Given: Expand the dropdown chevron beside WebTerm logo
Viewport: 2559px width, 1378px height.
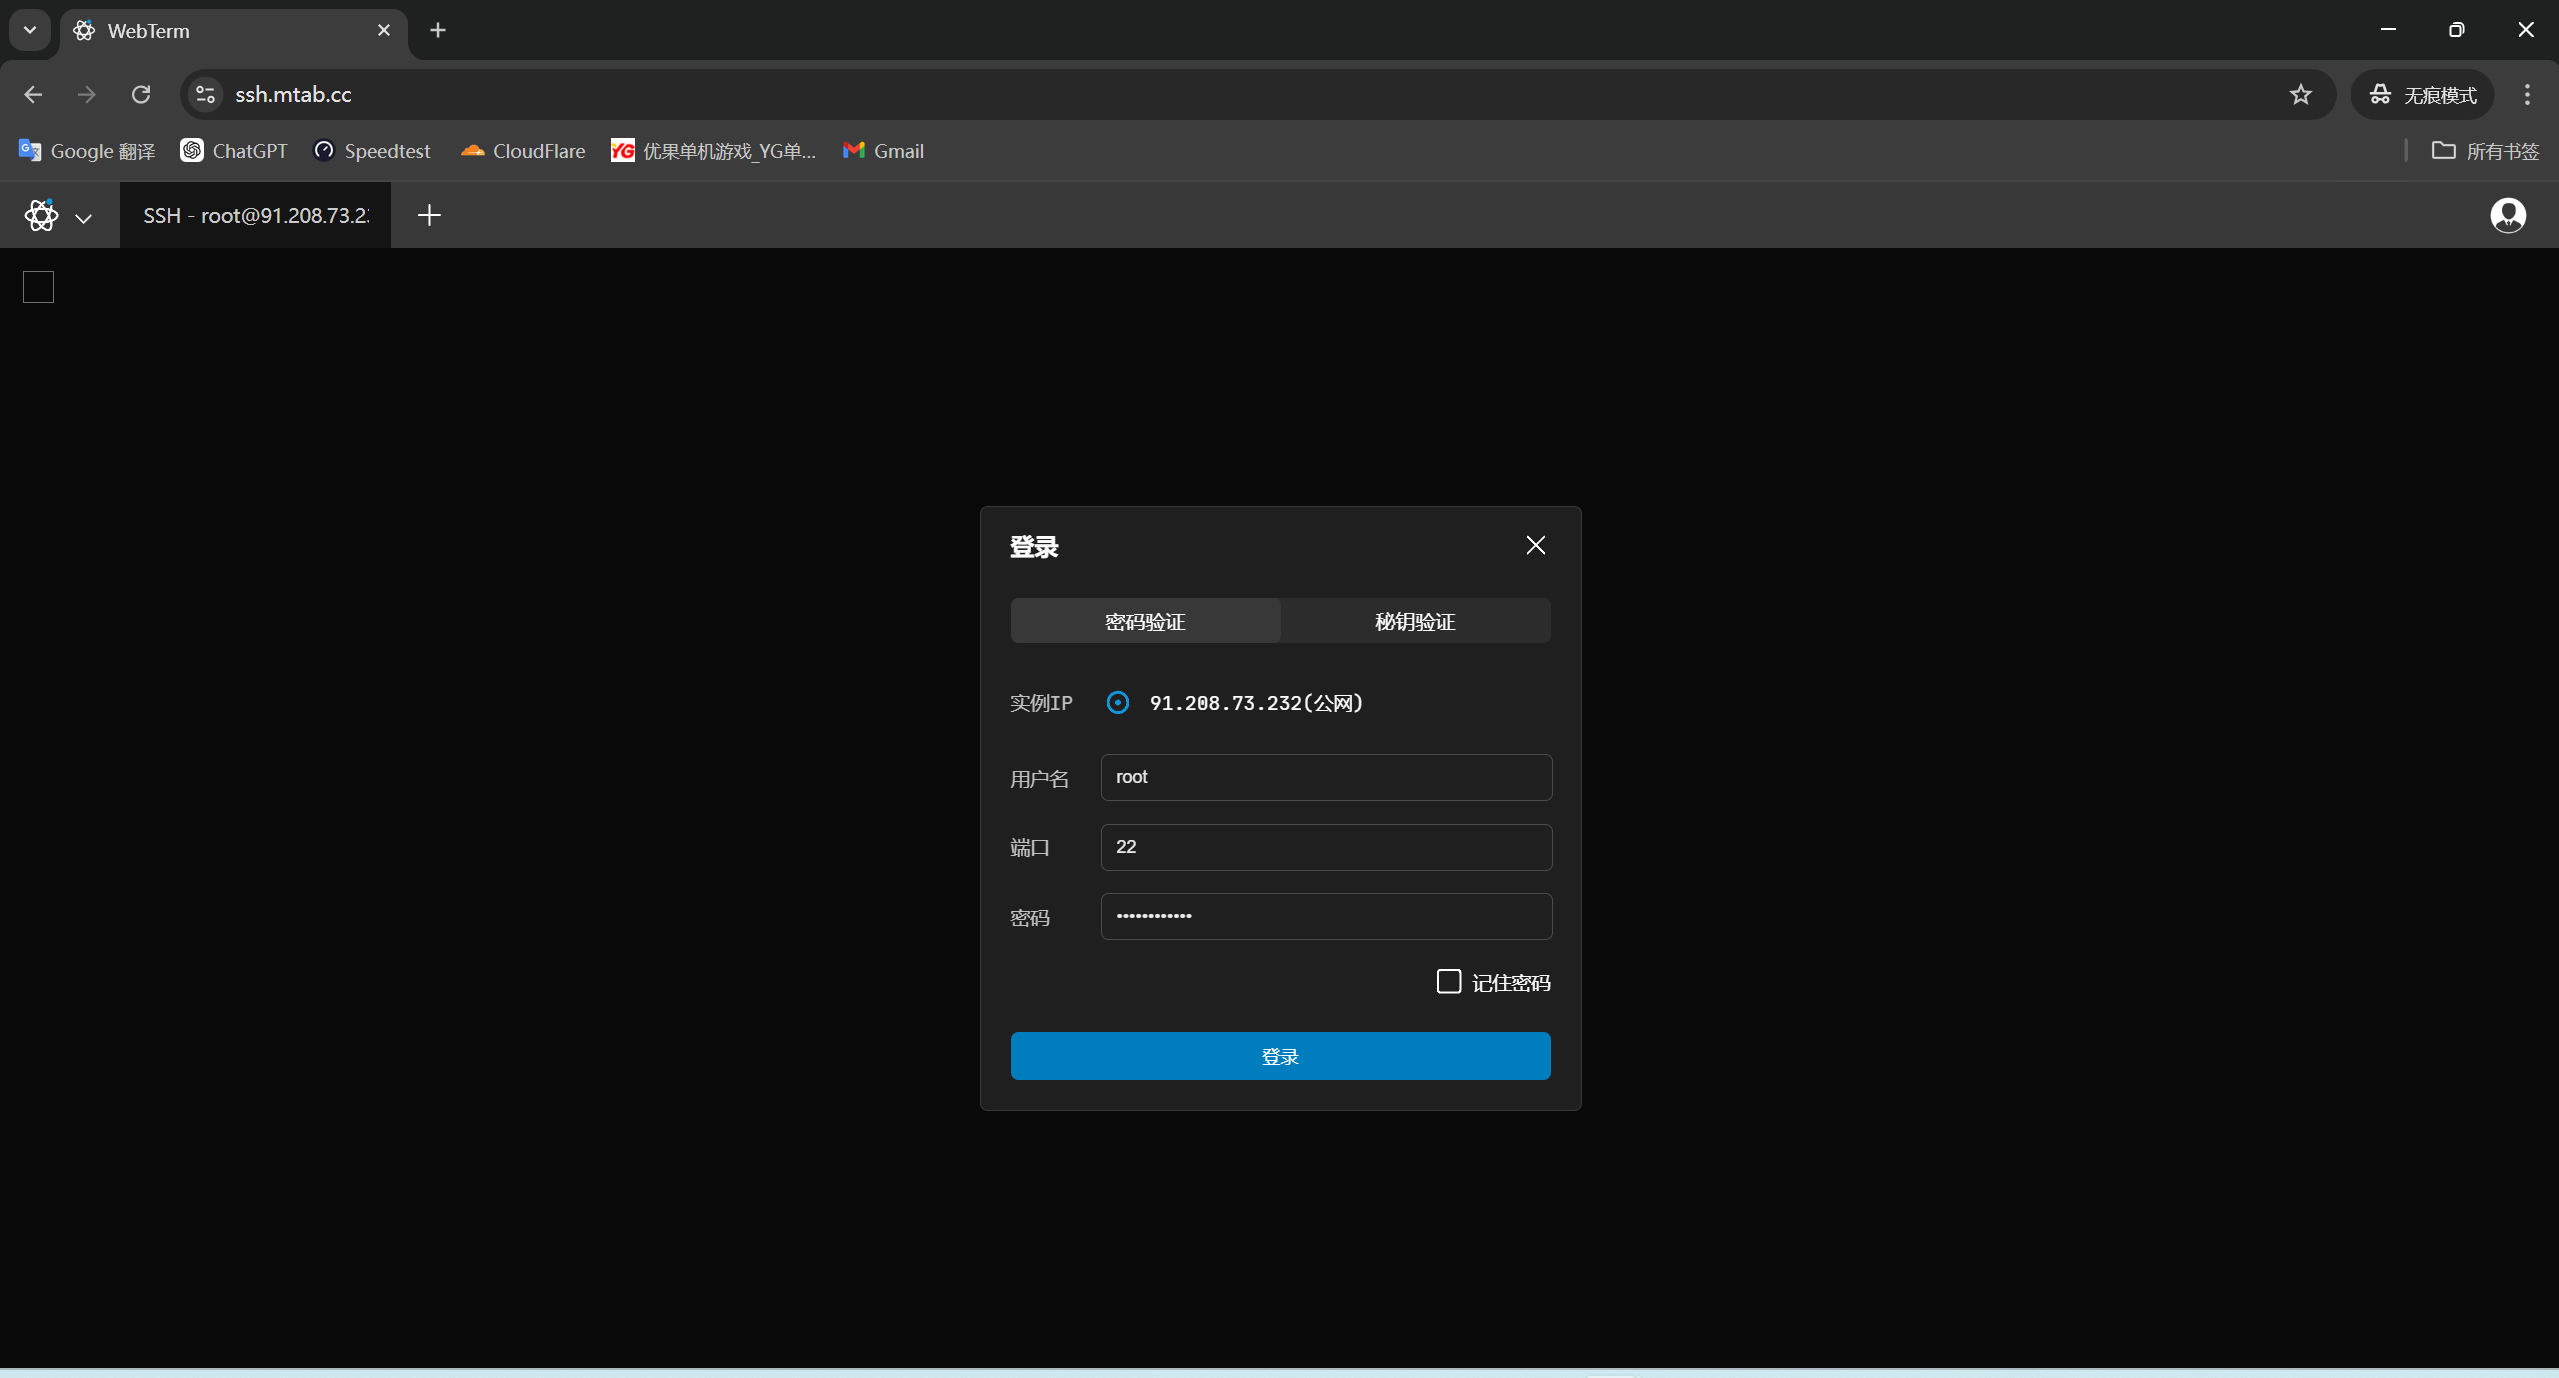Looking at the screenshot, I should pyautogui.click(x=84, y=217).
